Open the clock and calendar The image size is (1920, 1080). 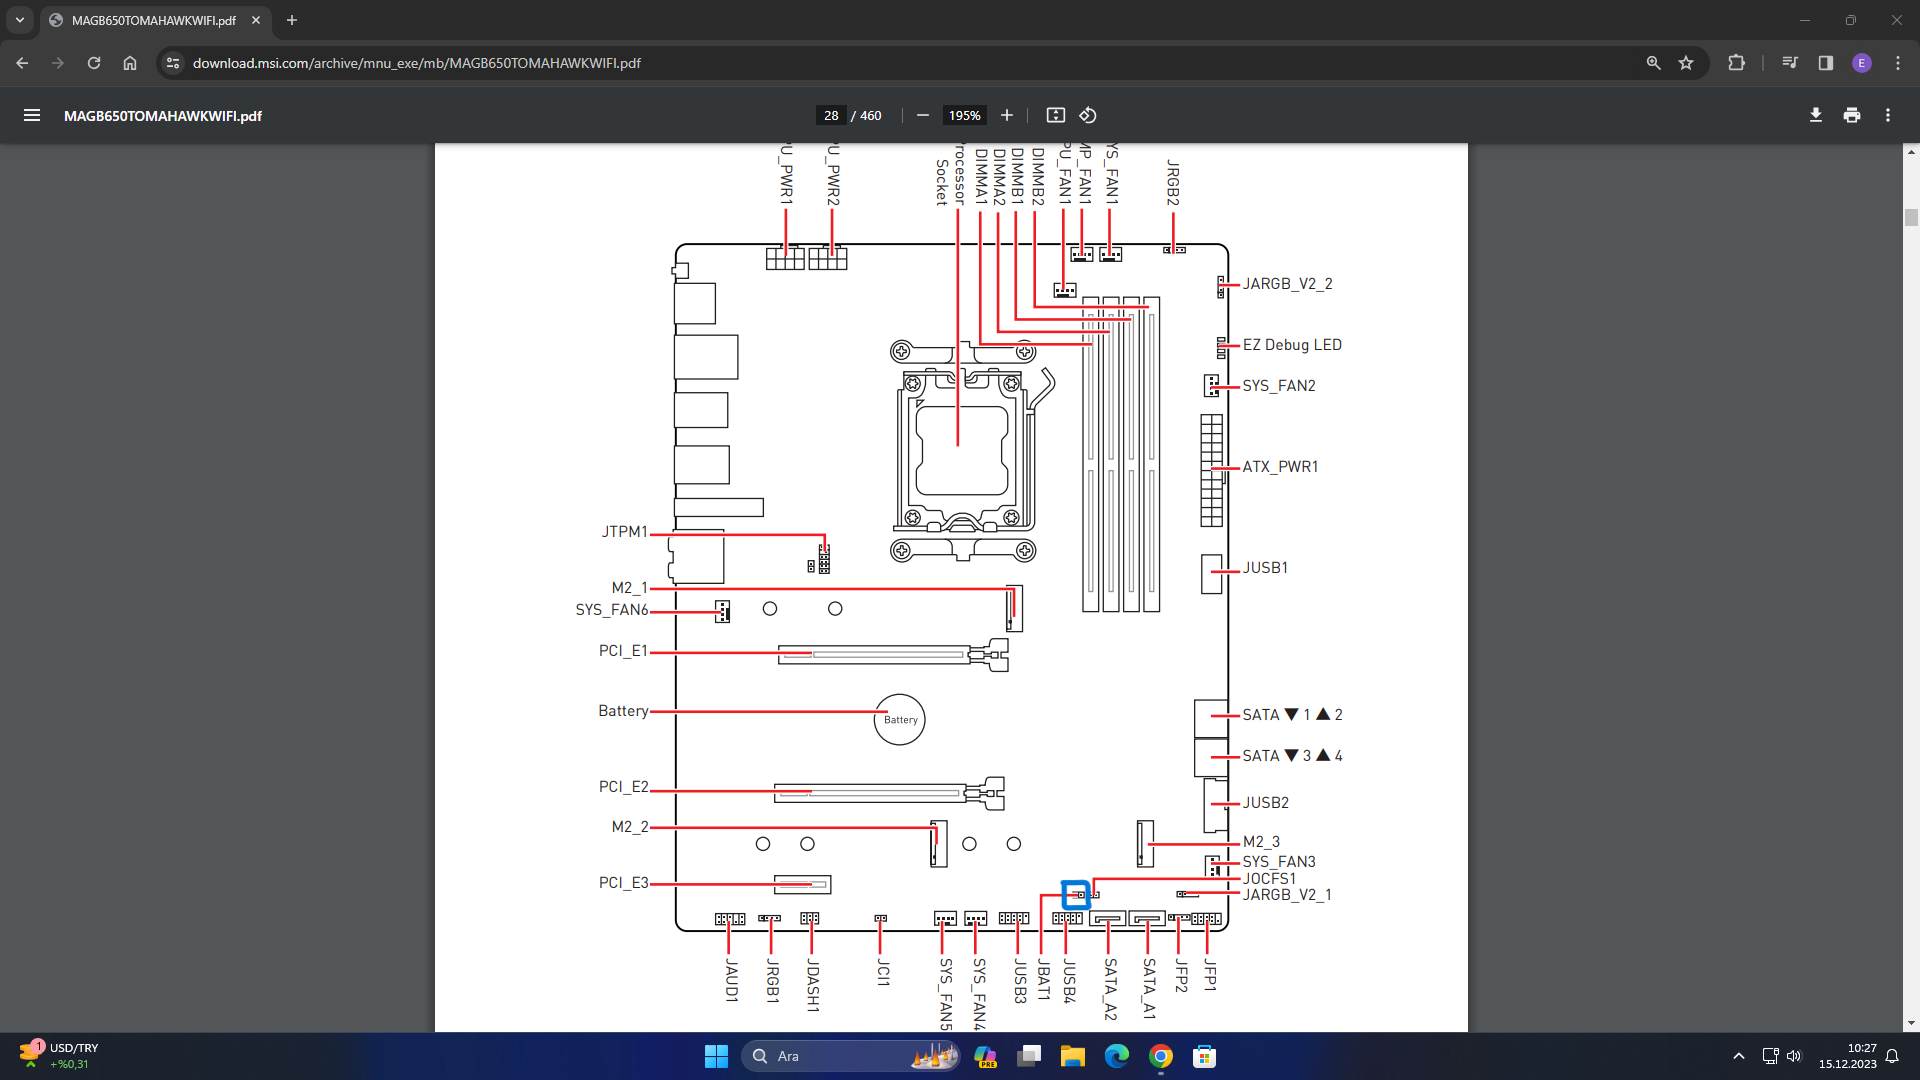point(1847,1056)
